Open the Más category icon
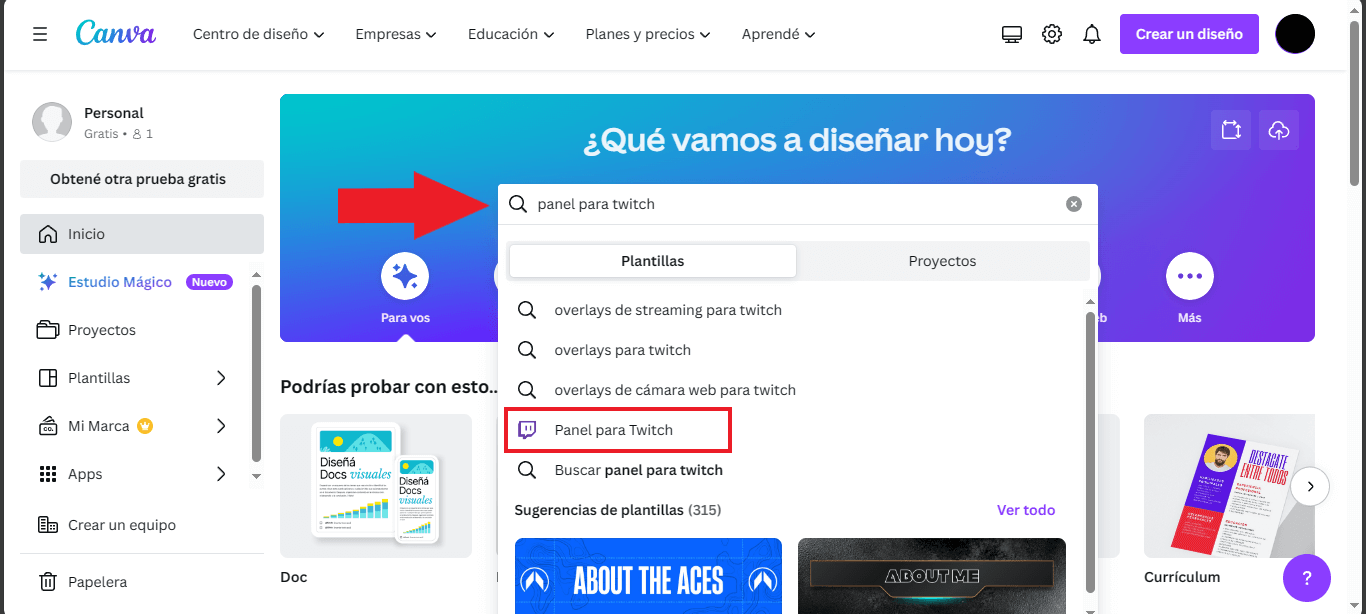The image size is (1366, 614). click(1190, 276)
